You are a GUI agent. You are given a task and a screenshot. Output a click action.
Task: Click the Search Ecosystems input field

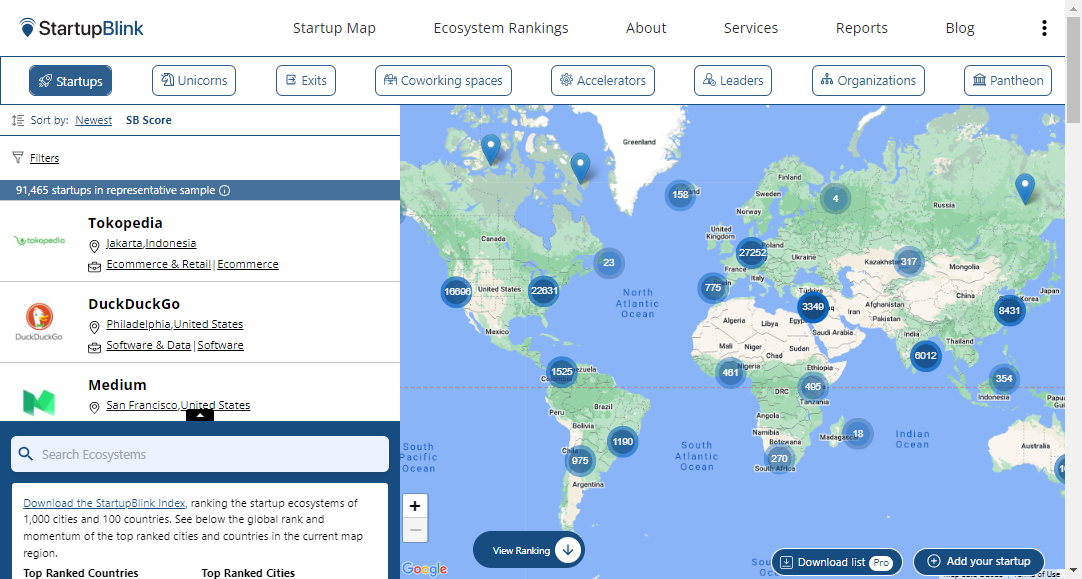point(200,454)
